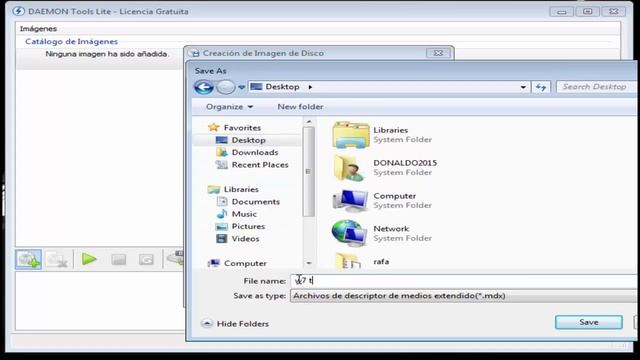
Task: Select Desktop under Favorites
Action: 249,140
